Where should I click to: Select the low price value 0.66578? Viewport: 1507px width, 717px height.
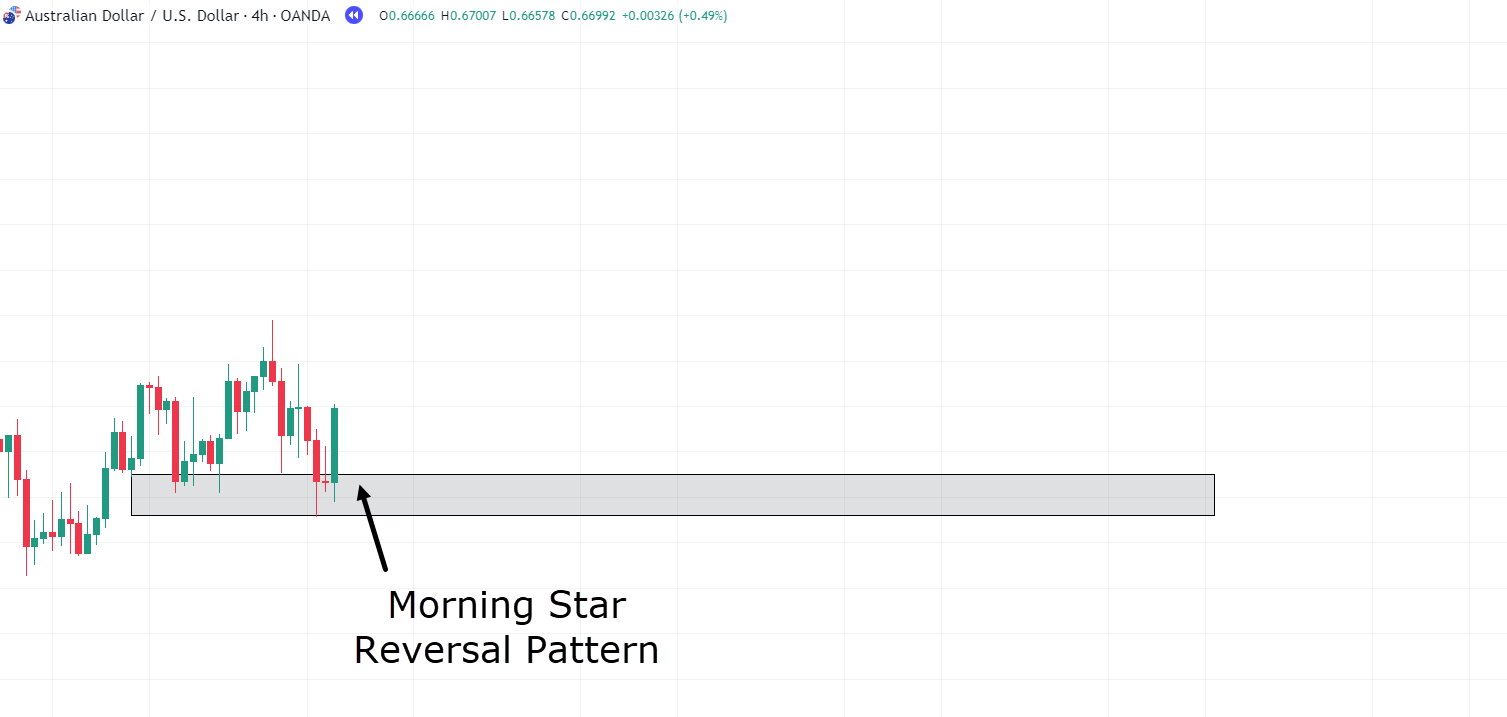tap(531, 16)
